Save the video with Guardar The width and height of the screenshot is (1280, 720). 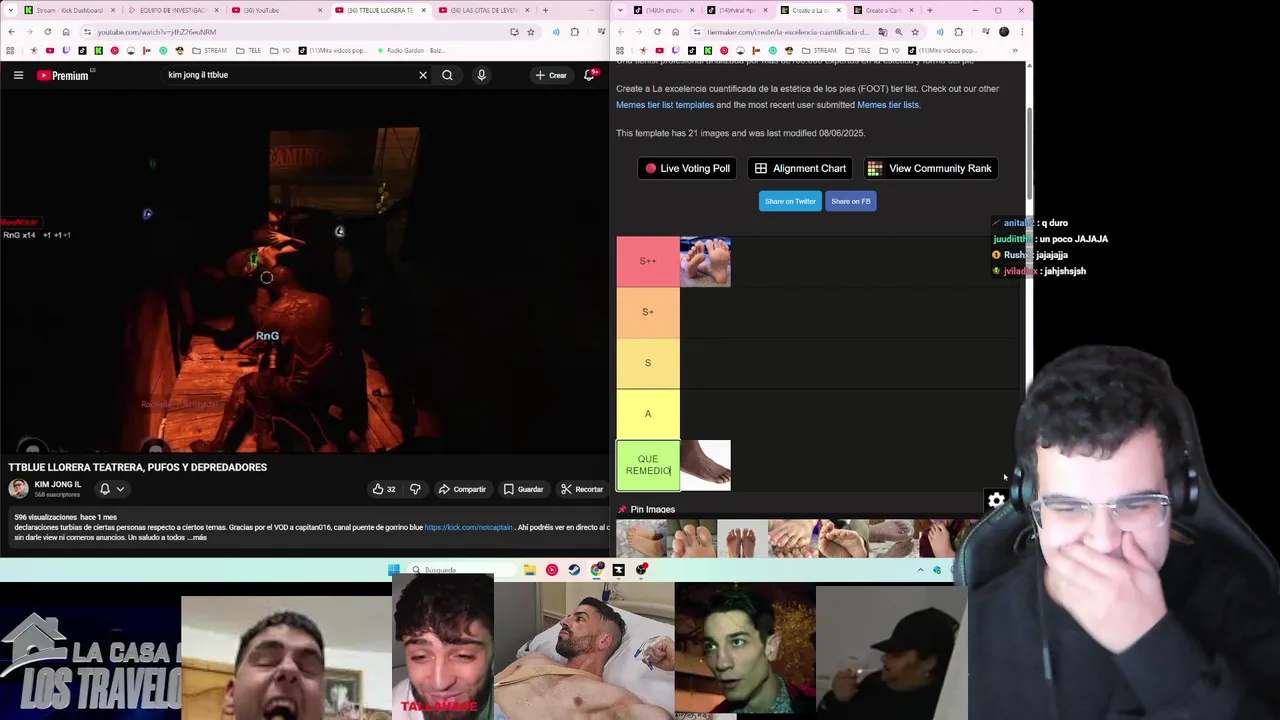coord(523,489)
